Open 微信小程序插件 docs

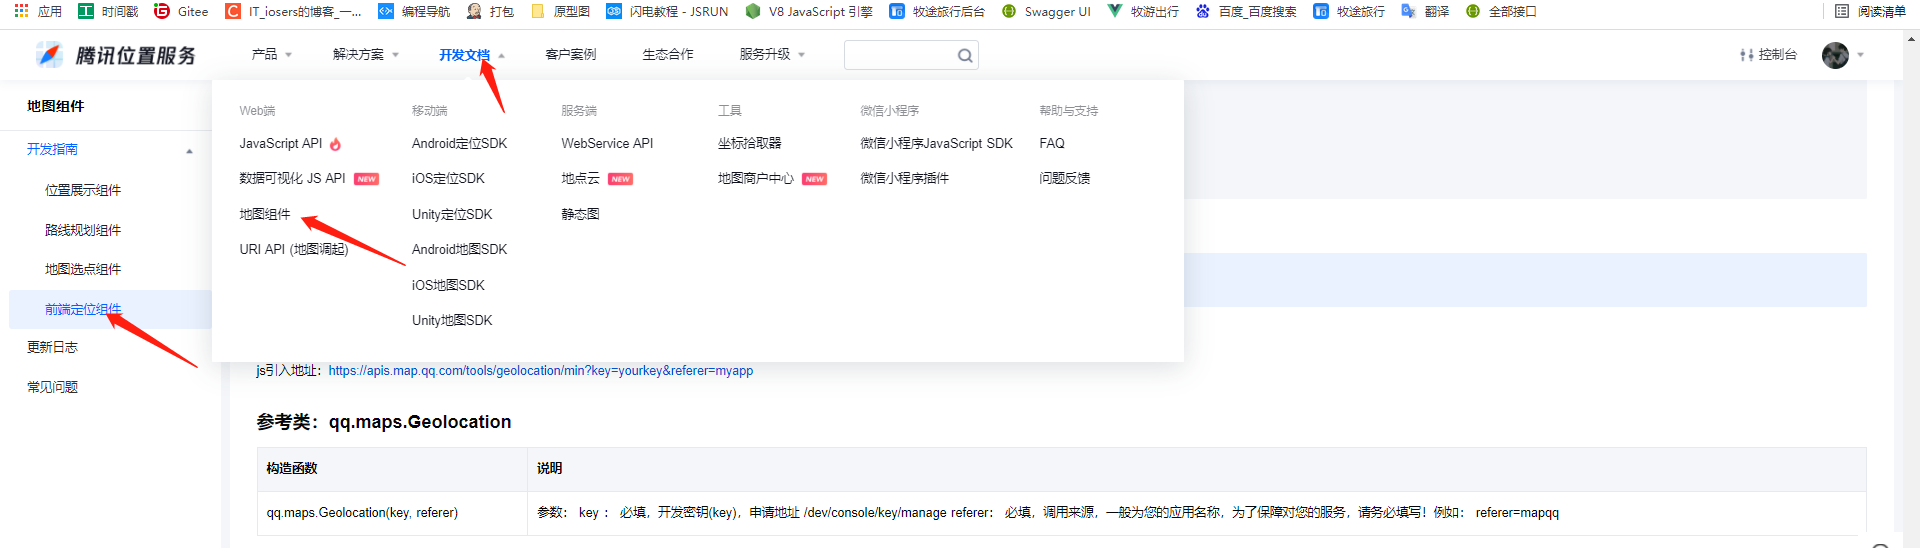point(904,179)
